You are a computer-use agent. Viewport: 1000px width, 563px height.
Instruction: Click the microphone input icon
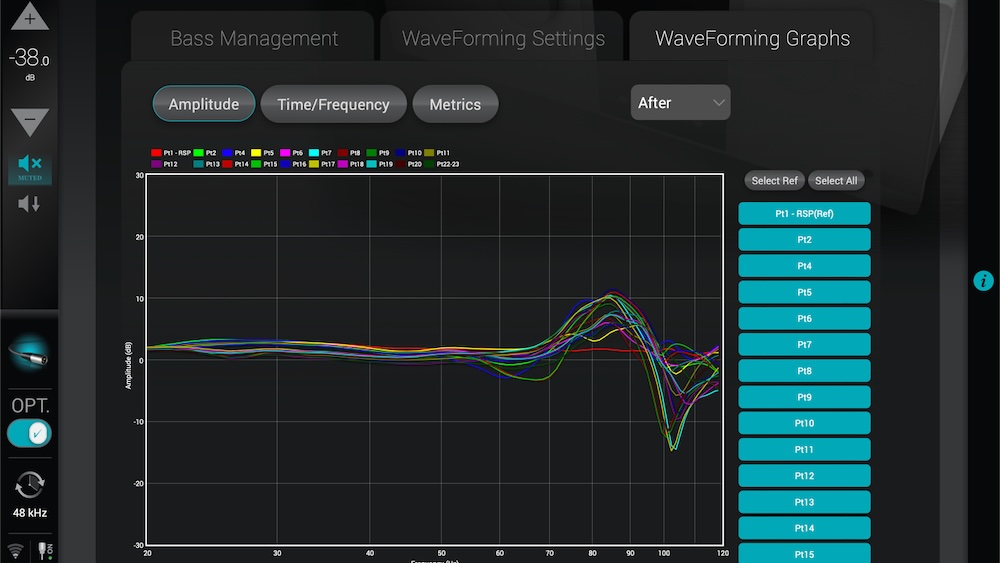coord(29,354)
